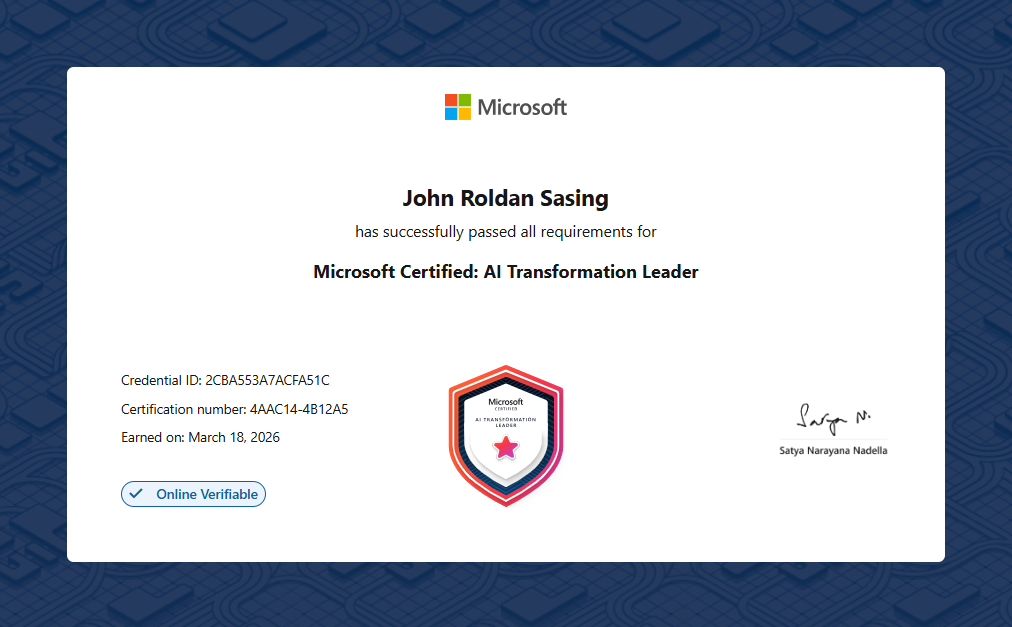Click the Microsoft Certified: AI Transformation Leader title
The height and width of the screenshot is (627, 1012).
pyautogui.click(x=505, y=272)
